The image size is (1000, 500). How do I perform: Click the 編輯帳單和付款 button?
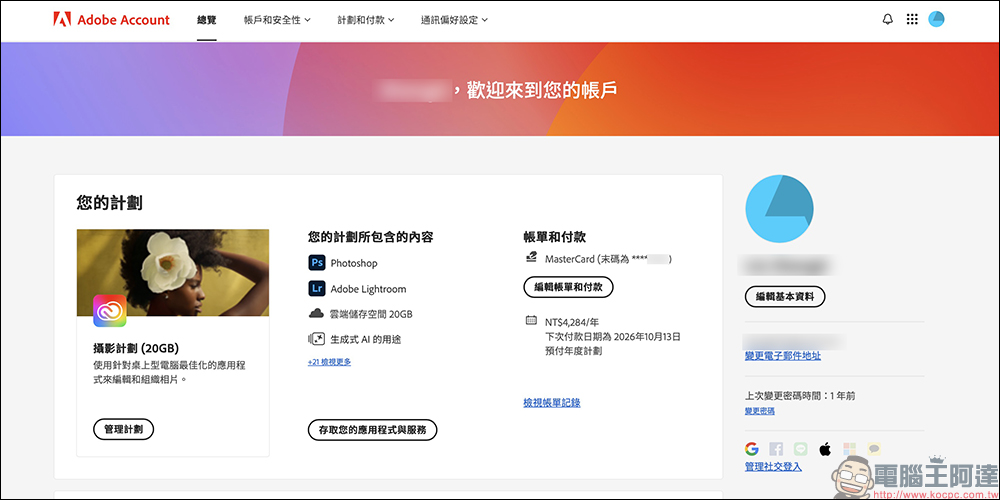[x=568, y=287]
